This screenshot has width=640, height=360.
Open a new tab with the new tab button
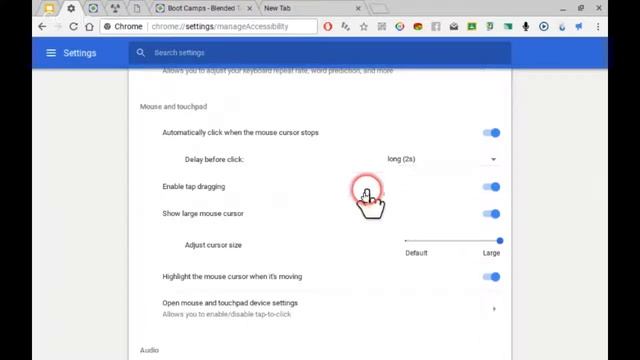click(x=379, y=8)
